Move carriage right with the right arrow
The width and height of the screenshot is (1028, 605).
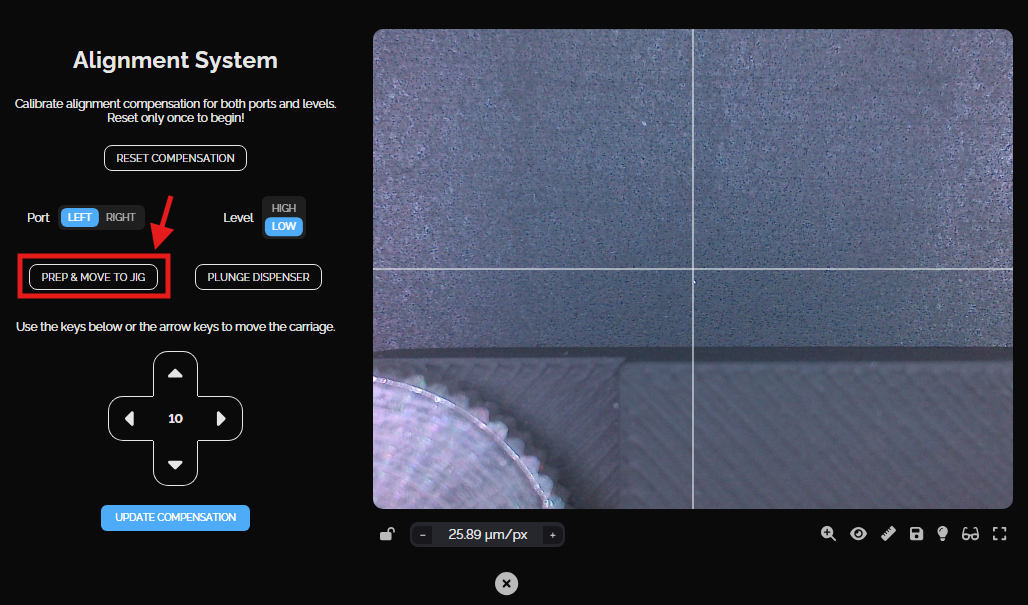[x=221, y=419]
